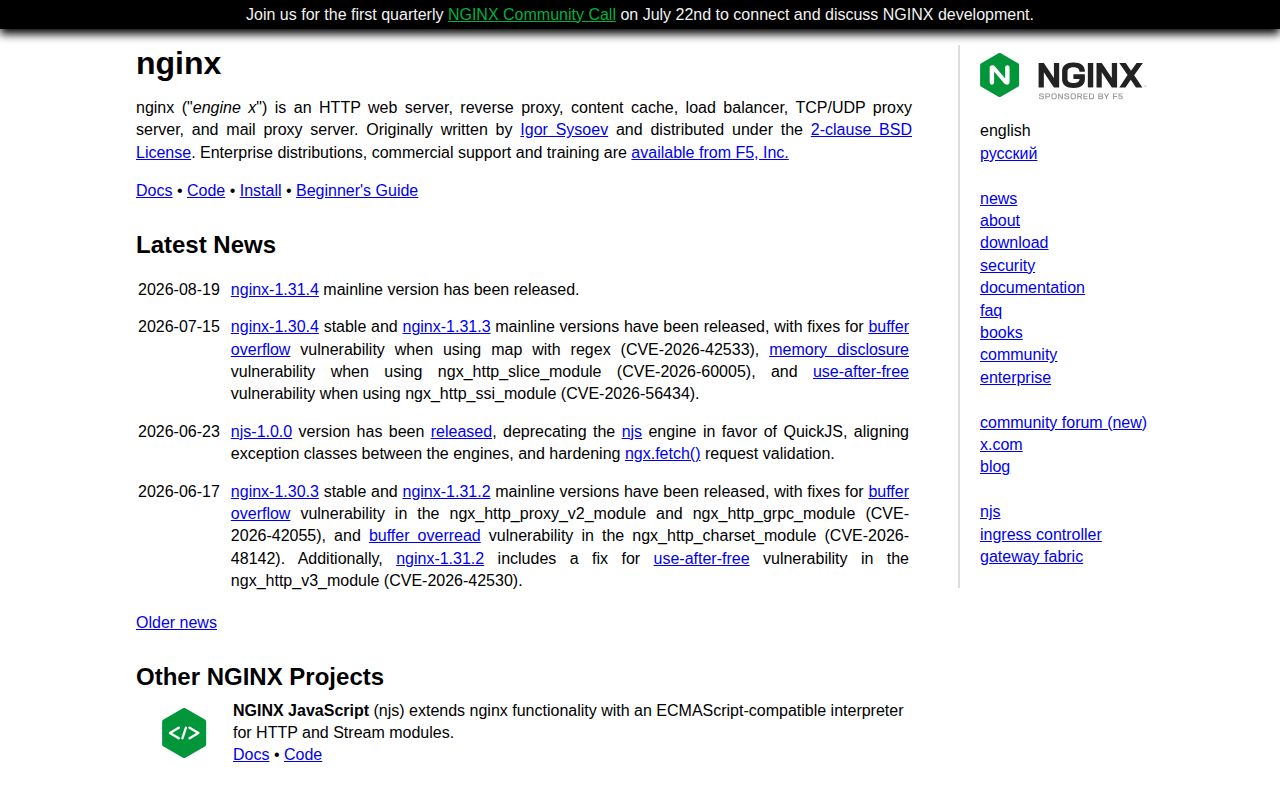Open the about page in the sidebar
The width and height of the screenshot is (1280, 800).
click(1000, 221)
